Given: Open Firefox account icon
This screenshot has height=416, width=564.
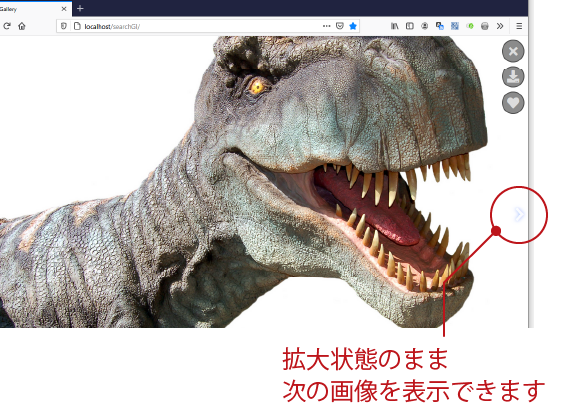Looking at the screenshot, I should click(424, 26).
